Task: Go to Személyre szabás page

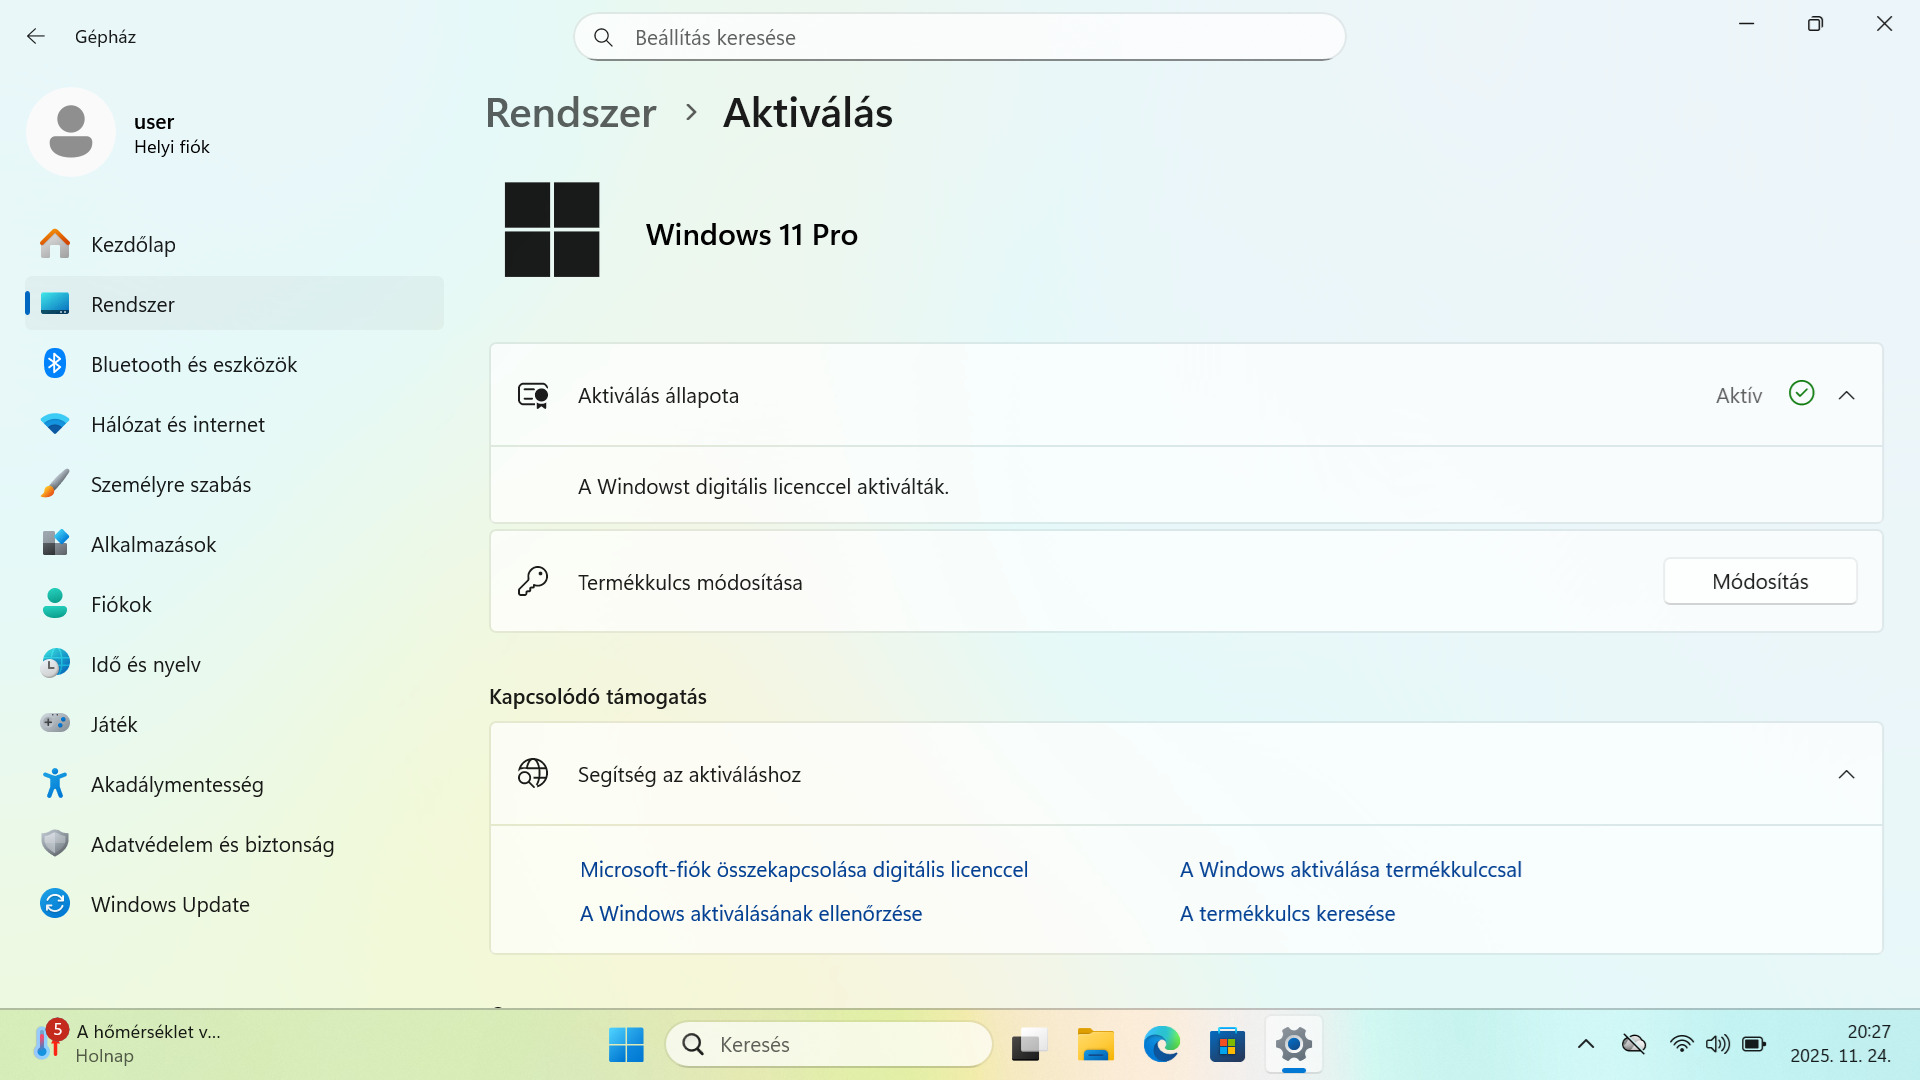Action: click(x=170, y=484)
